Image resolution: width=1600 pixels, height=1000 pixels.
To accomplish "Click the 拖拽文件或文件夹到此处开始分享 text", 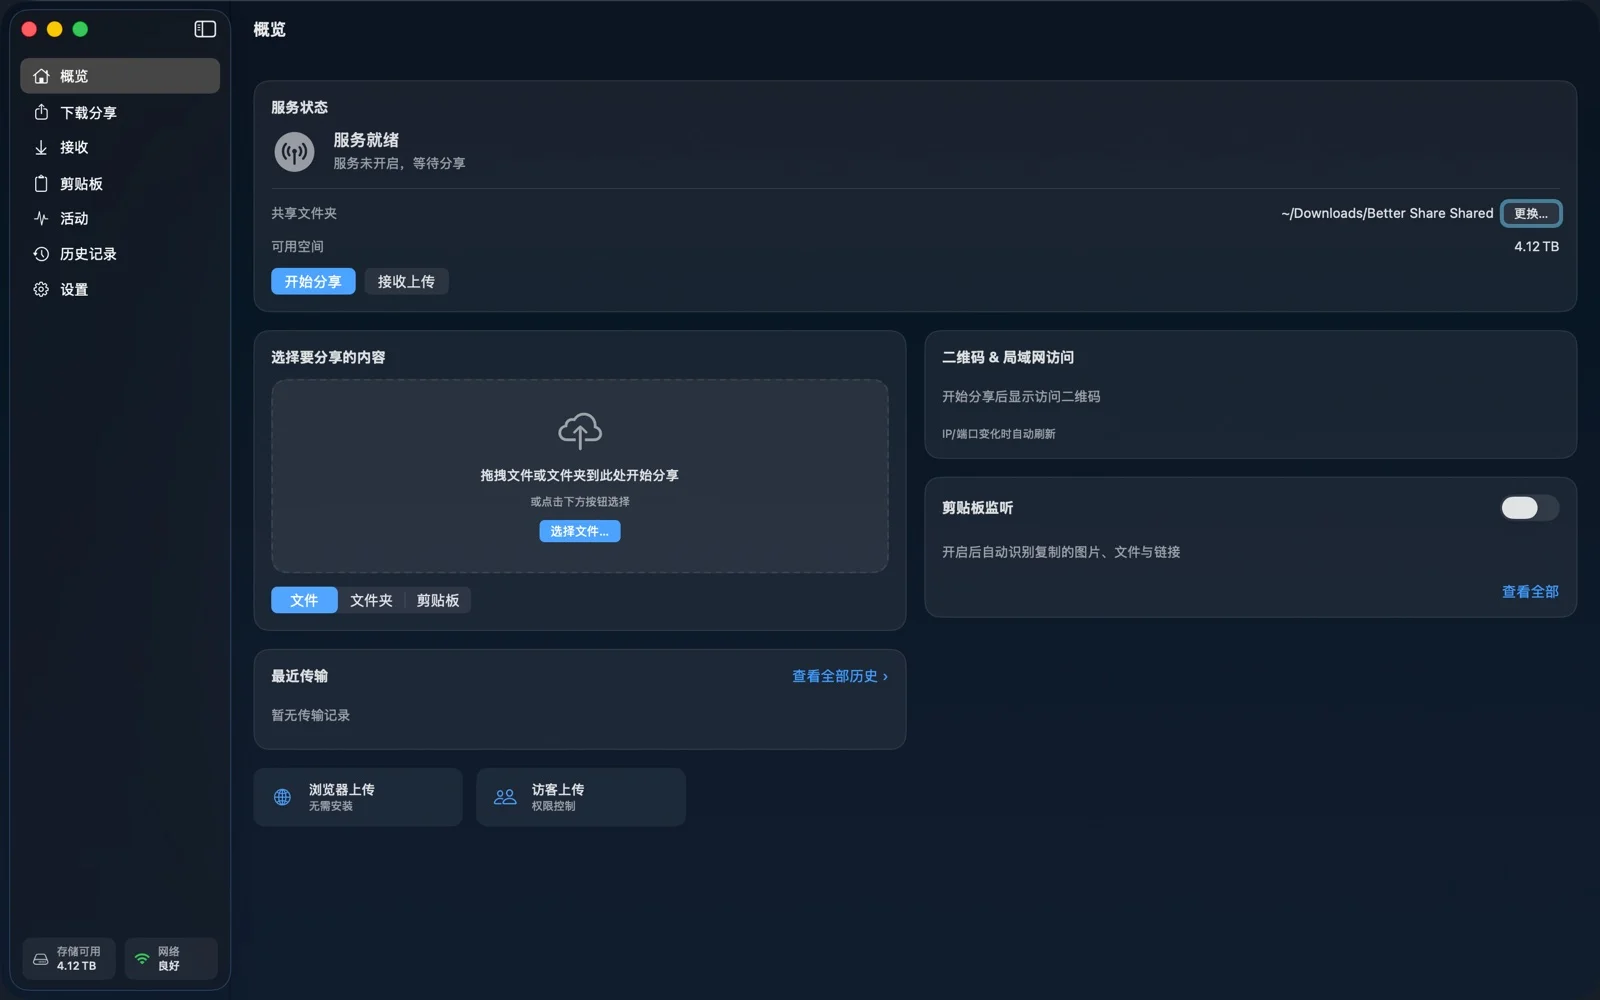I will click(580, 475).
